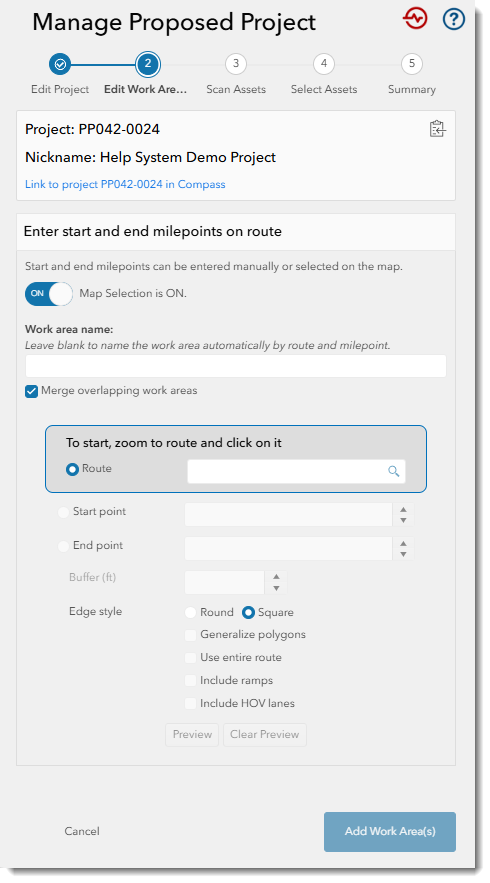This screenshot has height=883, width=490.
Task: Click the red activity pulse icon
Action: [x=415, y=19]
